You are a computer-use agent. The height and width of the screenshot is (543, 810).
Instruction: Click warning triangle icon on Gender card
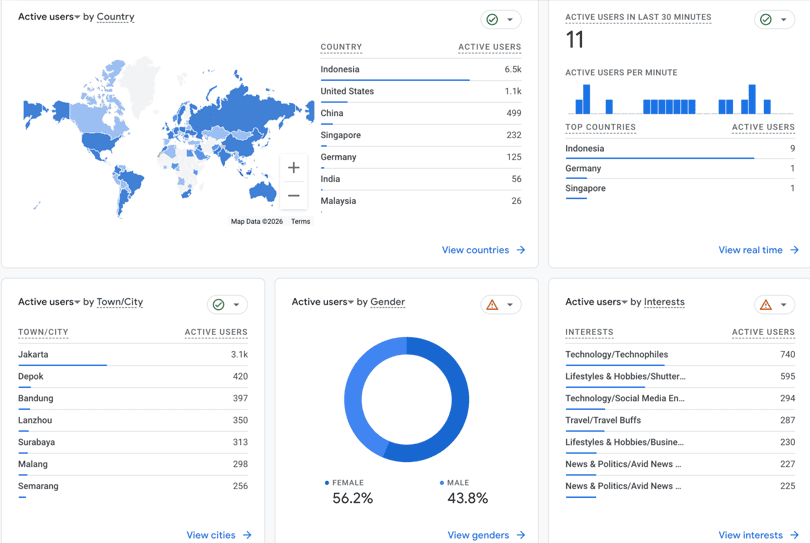[492, 305]
